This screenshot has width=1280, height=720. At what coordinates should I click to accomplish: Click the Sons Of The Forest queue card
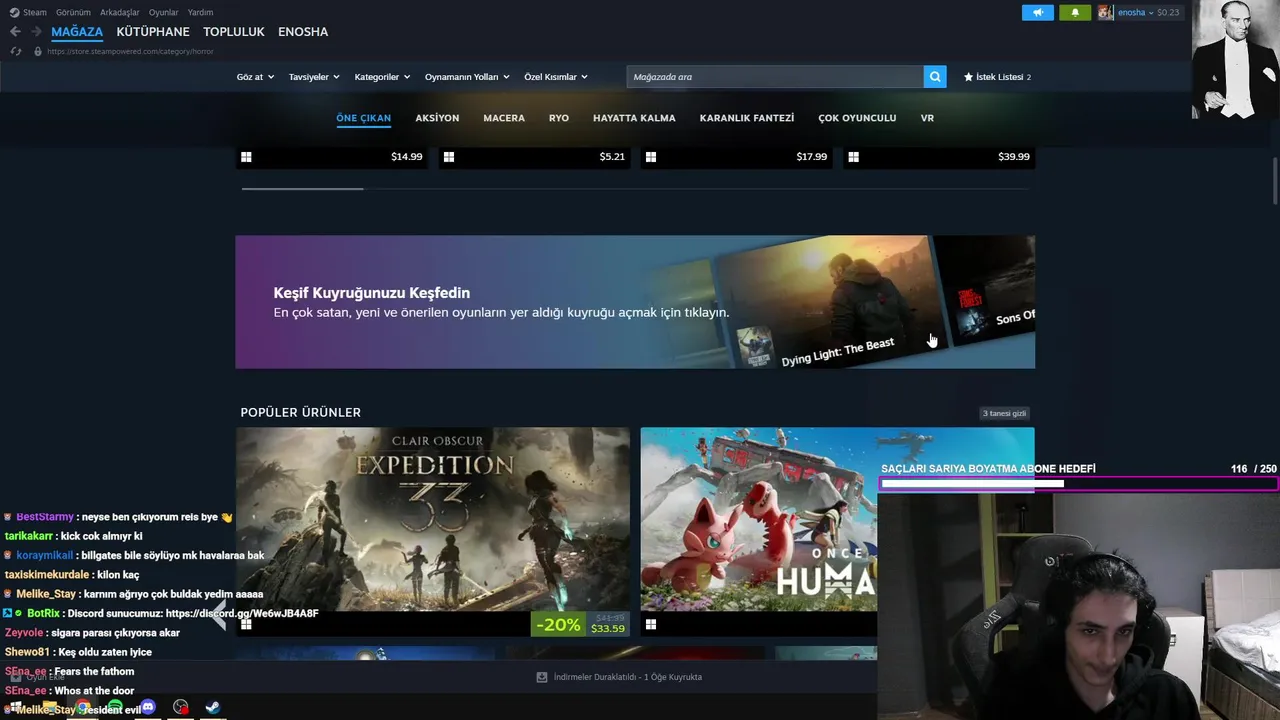[990, 290]
